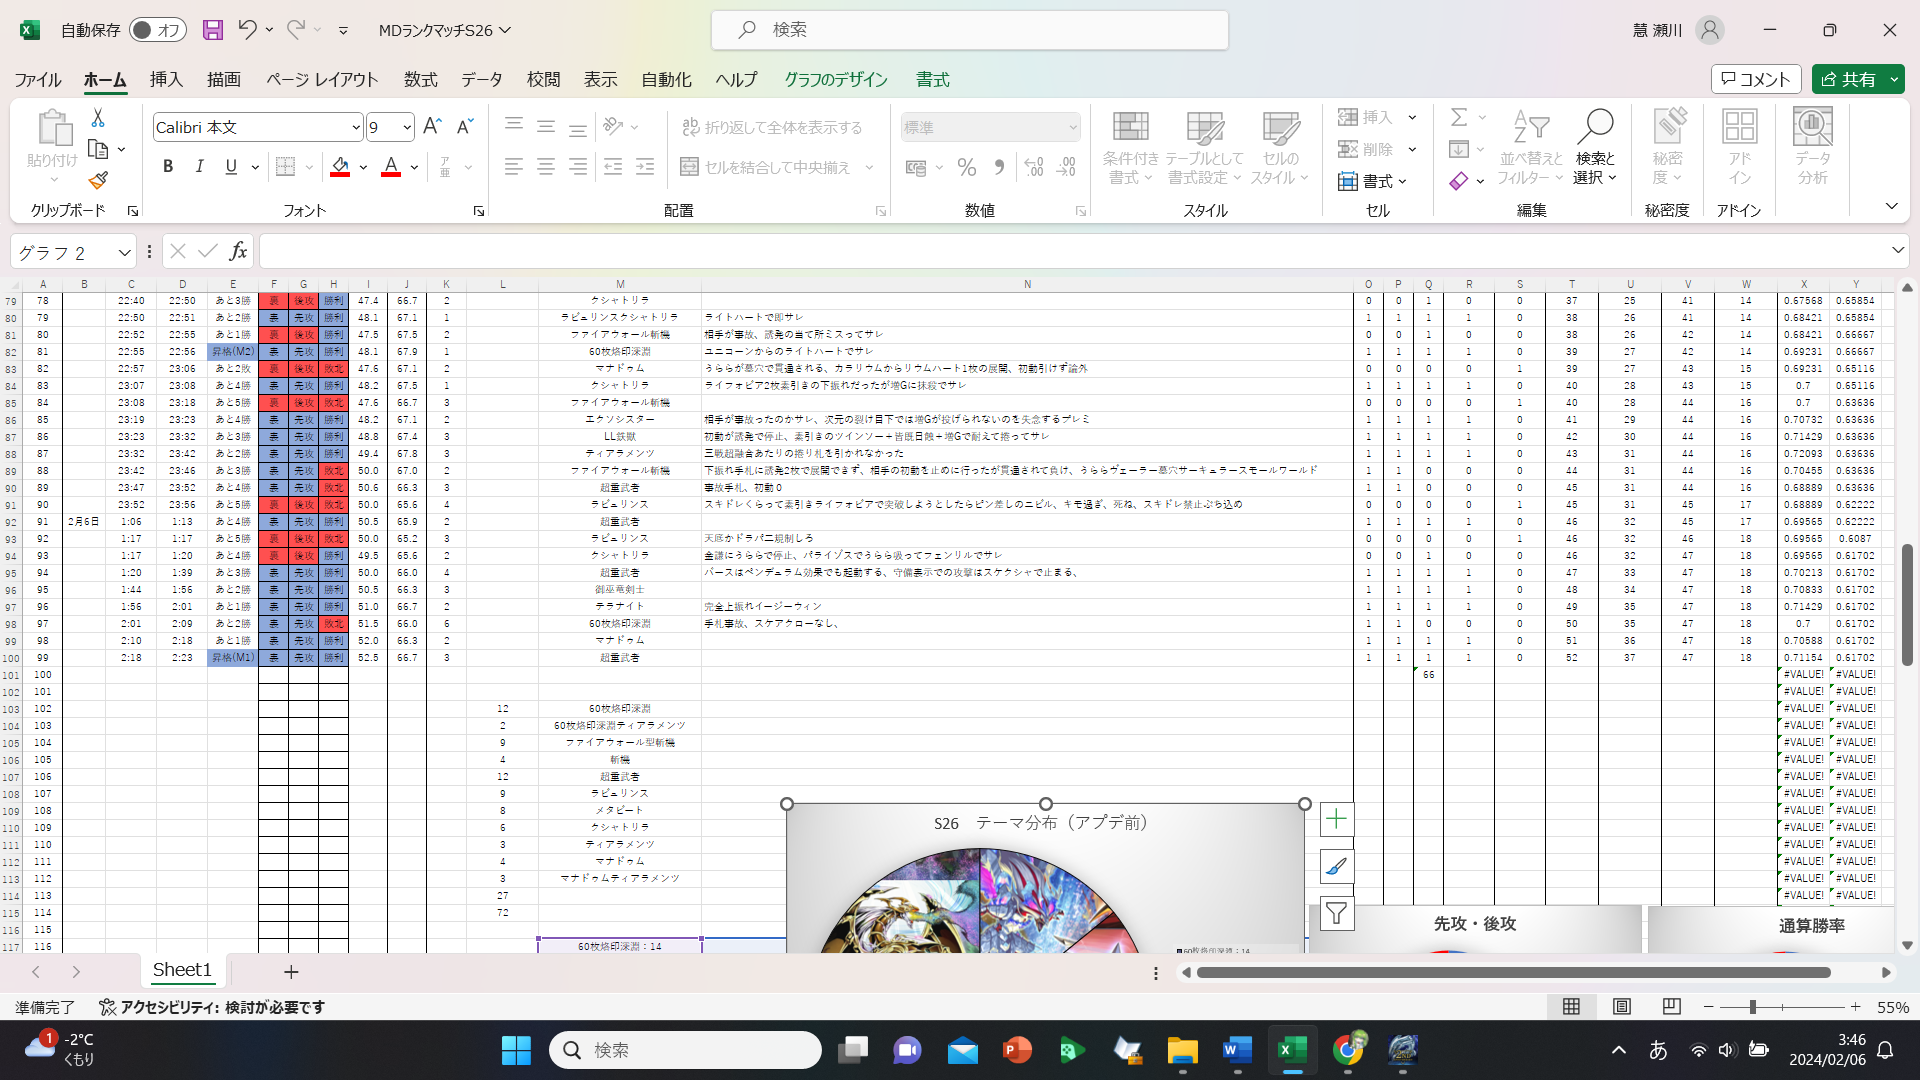Open Cell Styles gallery
Image resolution: width=1920 pixels, height=1080 pixels.
click(x=1280, y=147)
